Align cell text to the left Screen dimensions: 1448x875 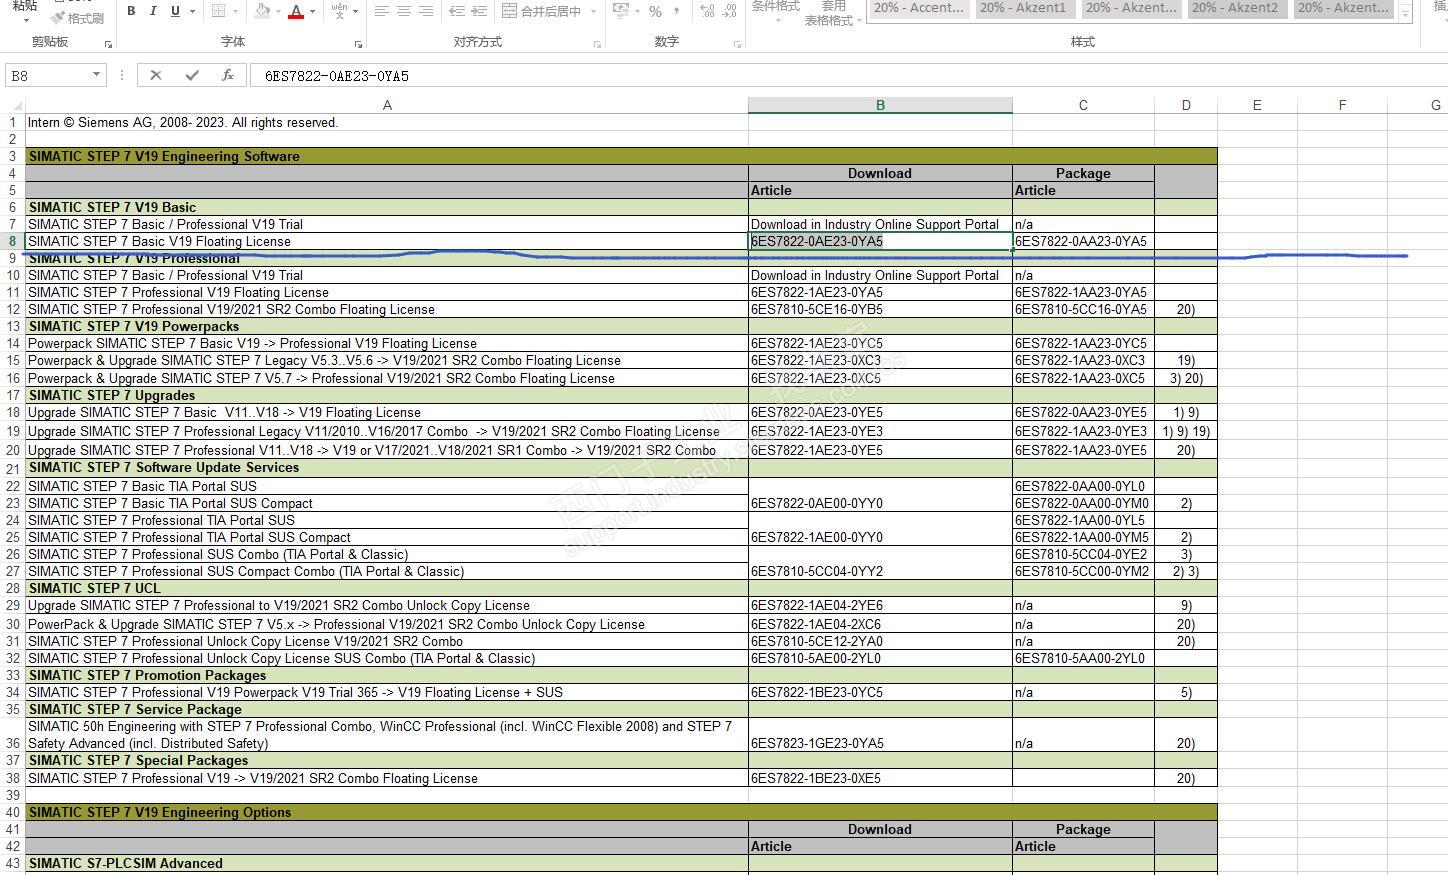coord(382,11)
